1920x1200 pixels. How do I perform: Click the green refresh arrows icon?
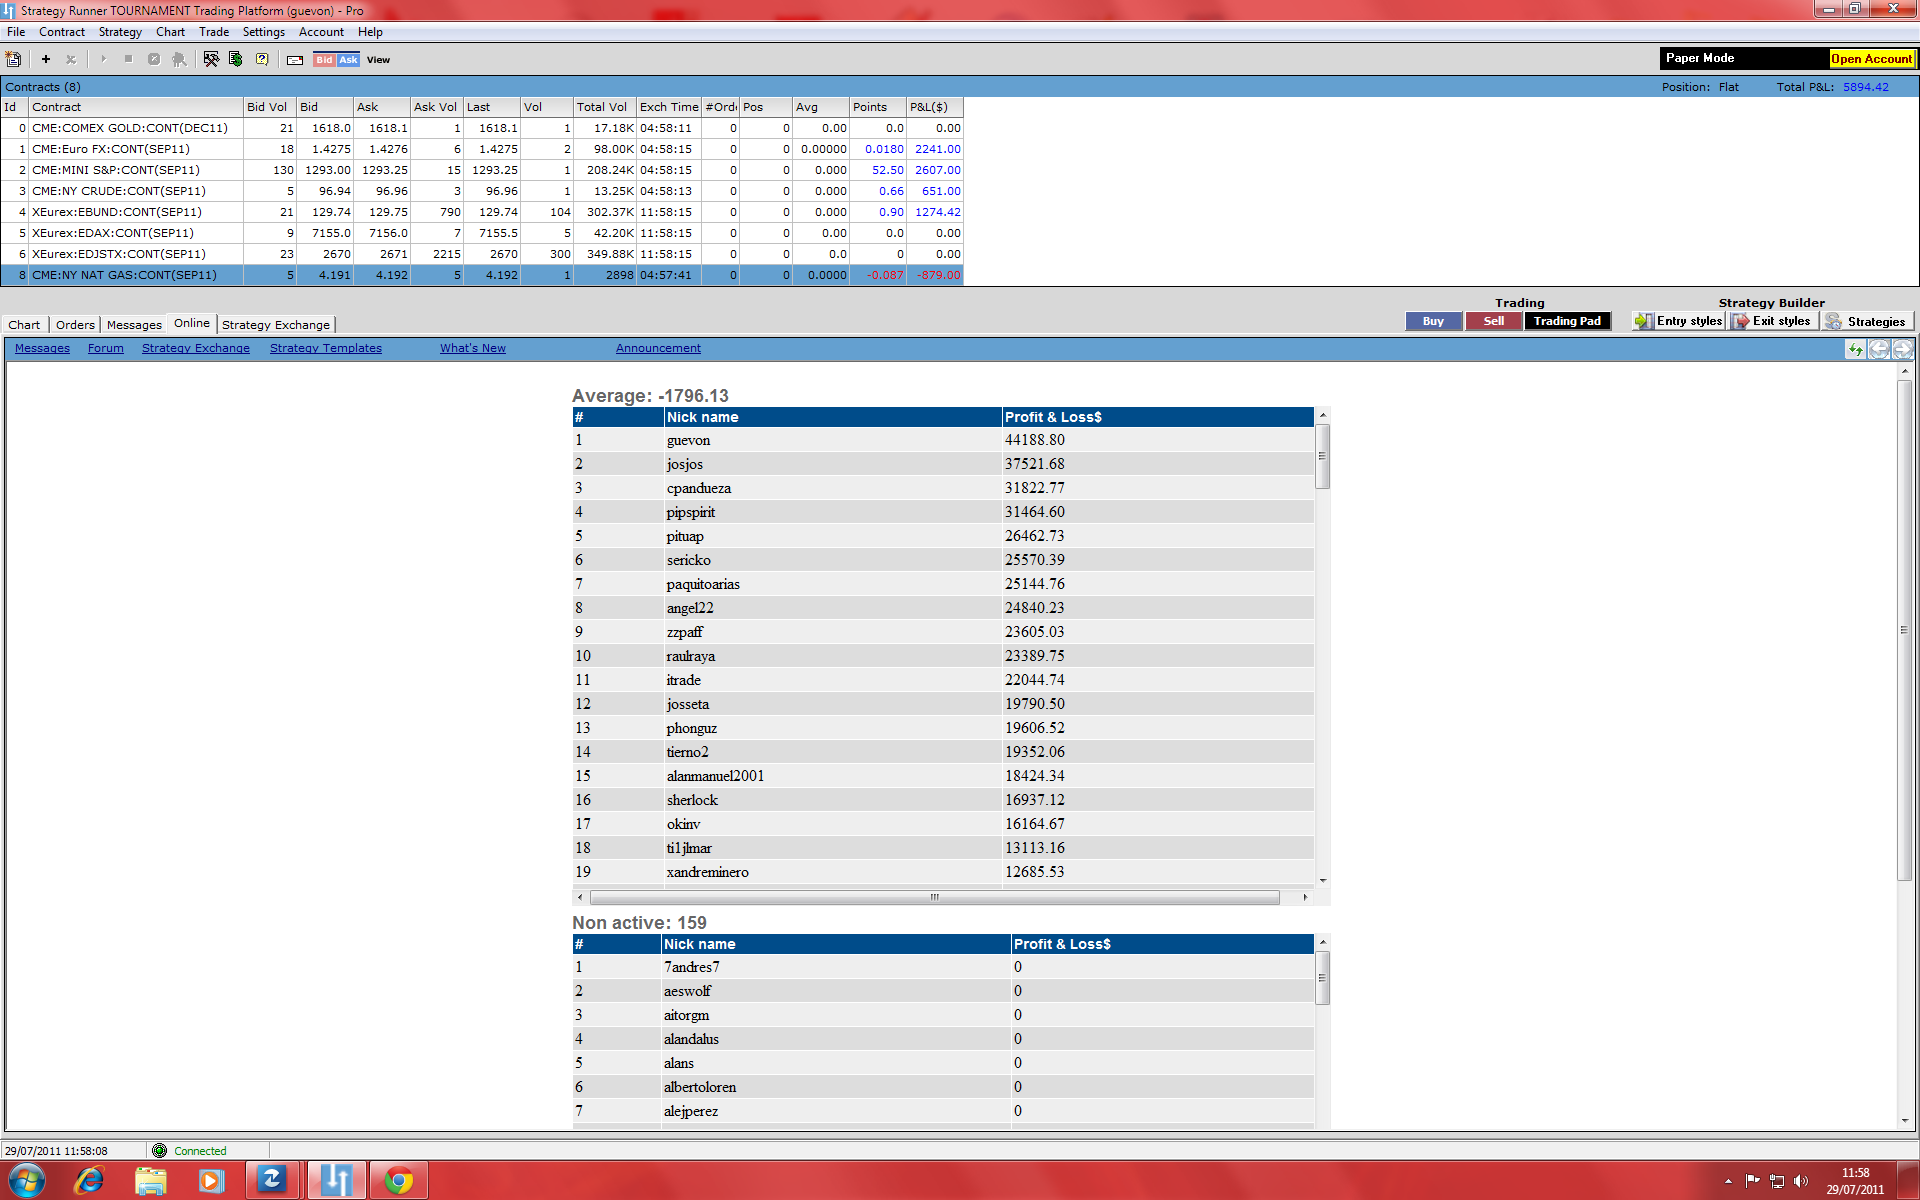tap(1856, 349)
